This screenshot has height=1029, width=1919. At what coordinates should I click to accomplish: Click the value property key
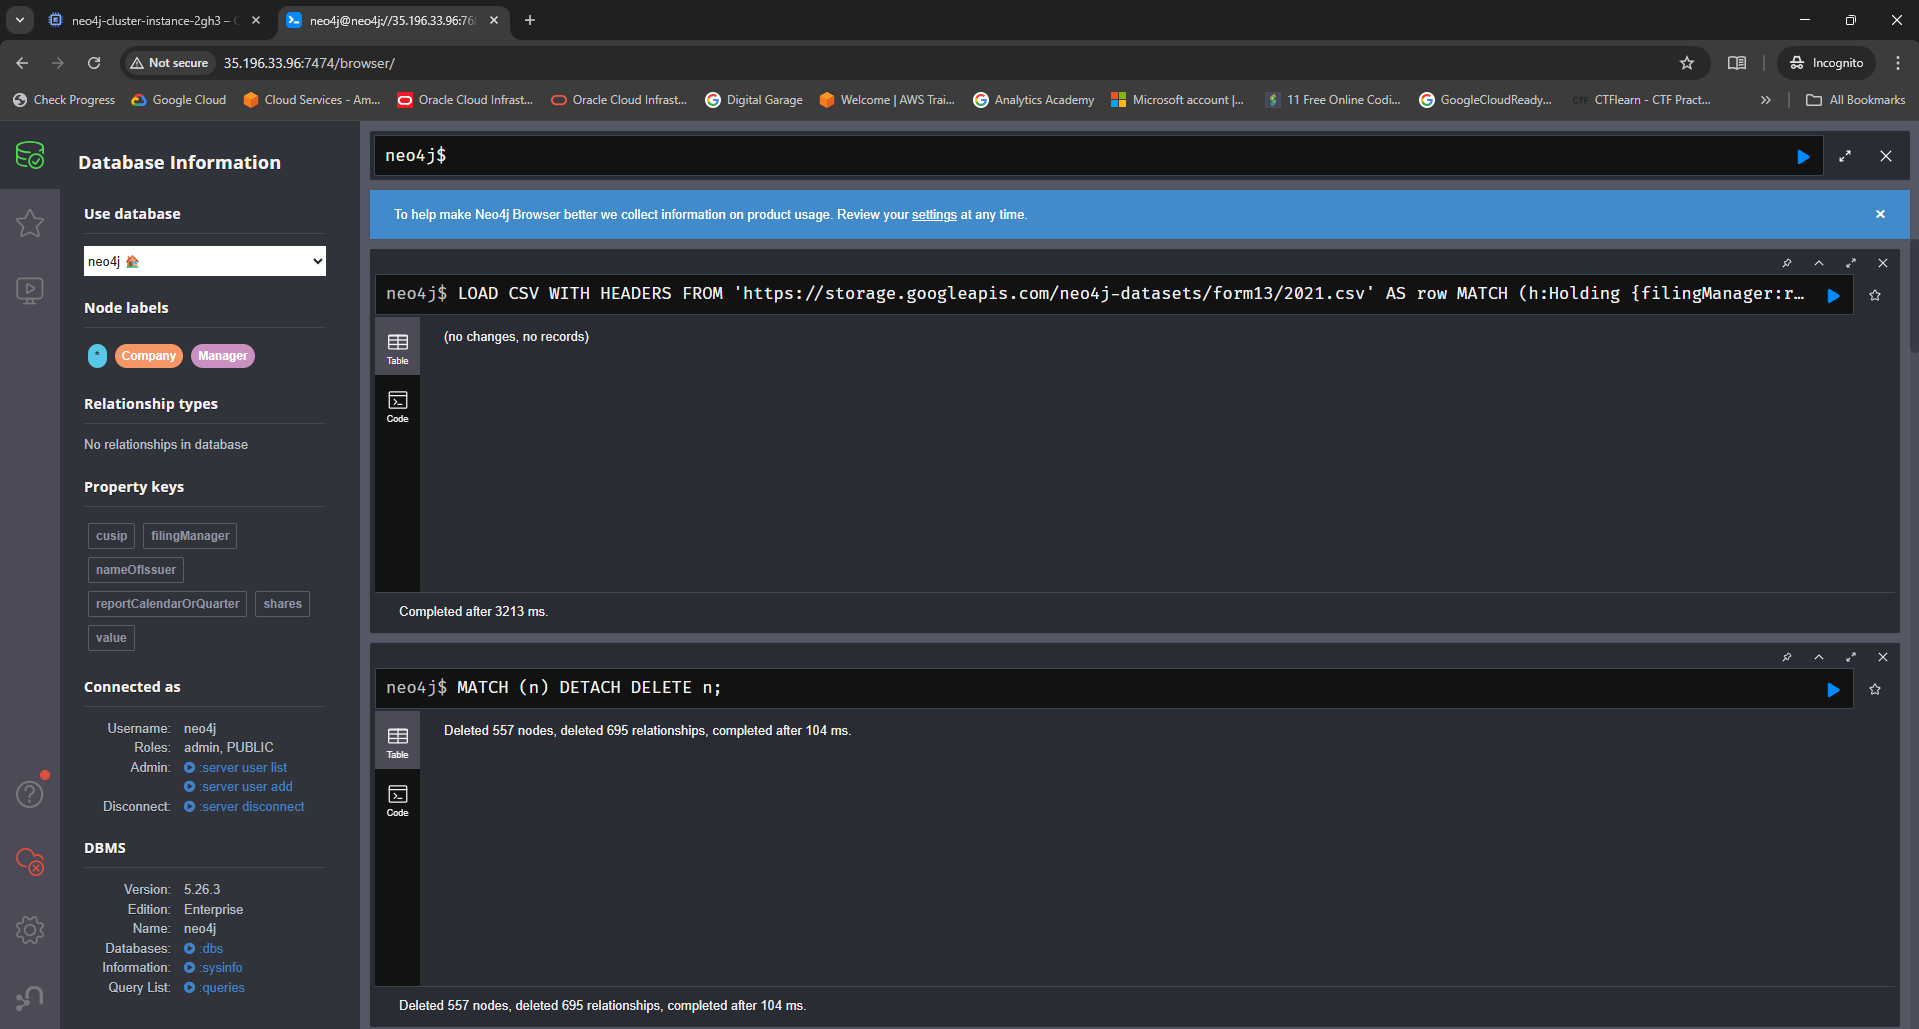click(x=111, y=638)
